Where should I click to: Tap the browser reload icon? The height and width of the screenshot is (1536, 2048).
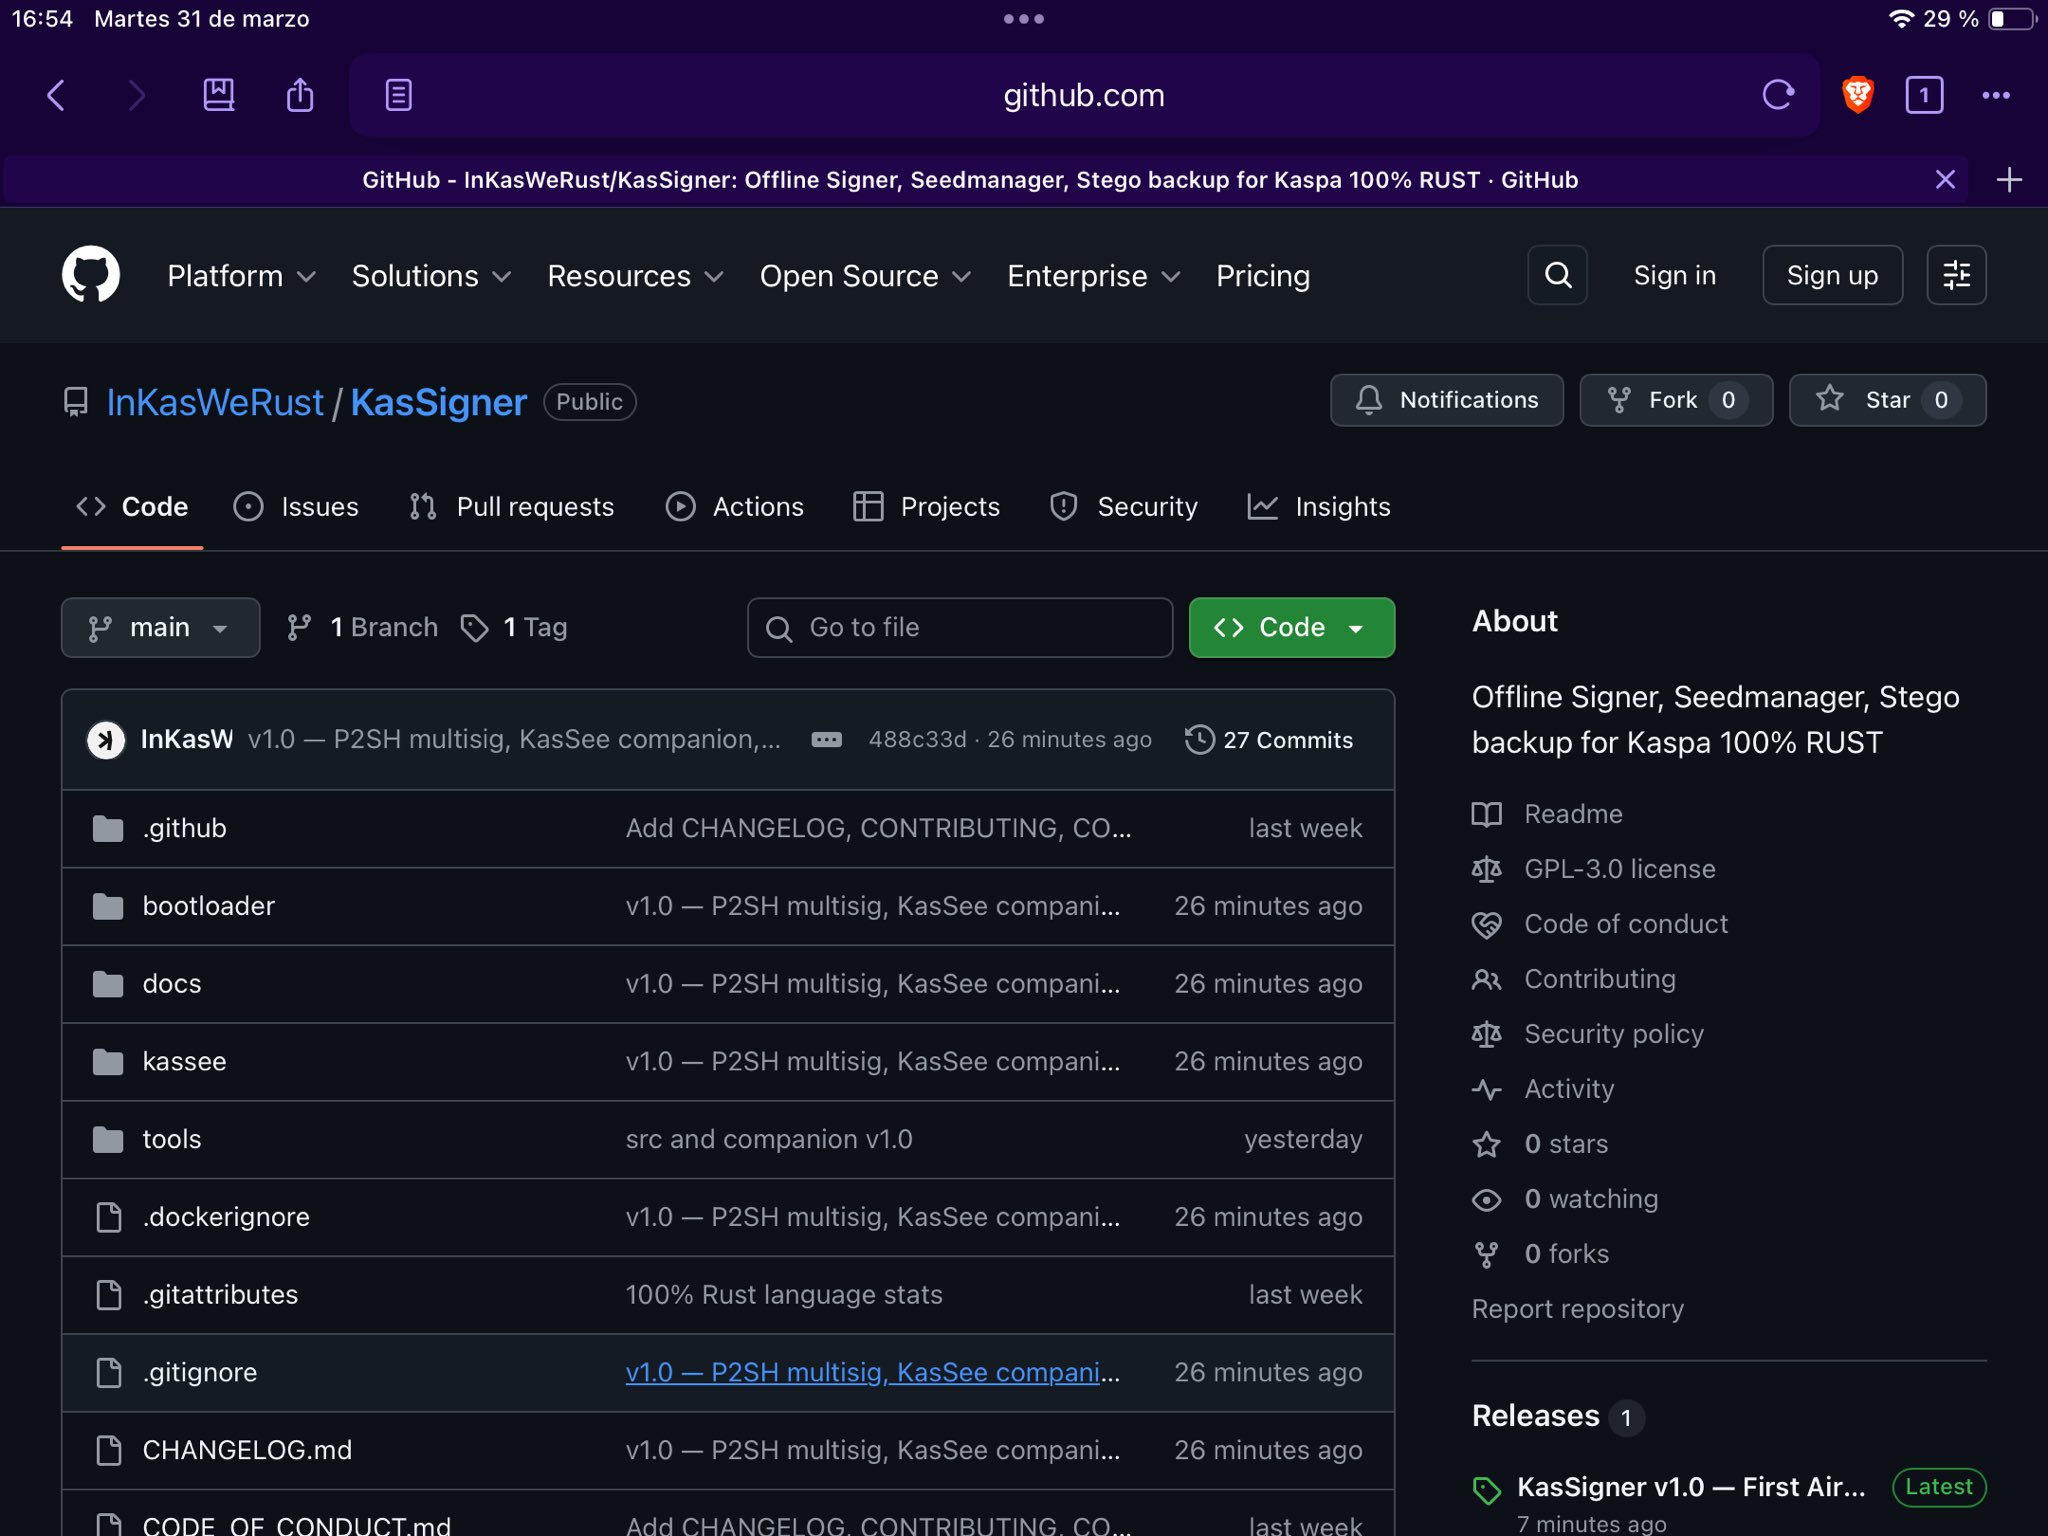point(1777,95)
